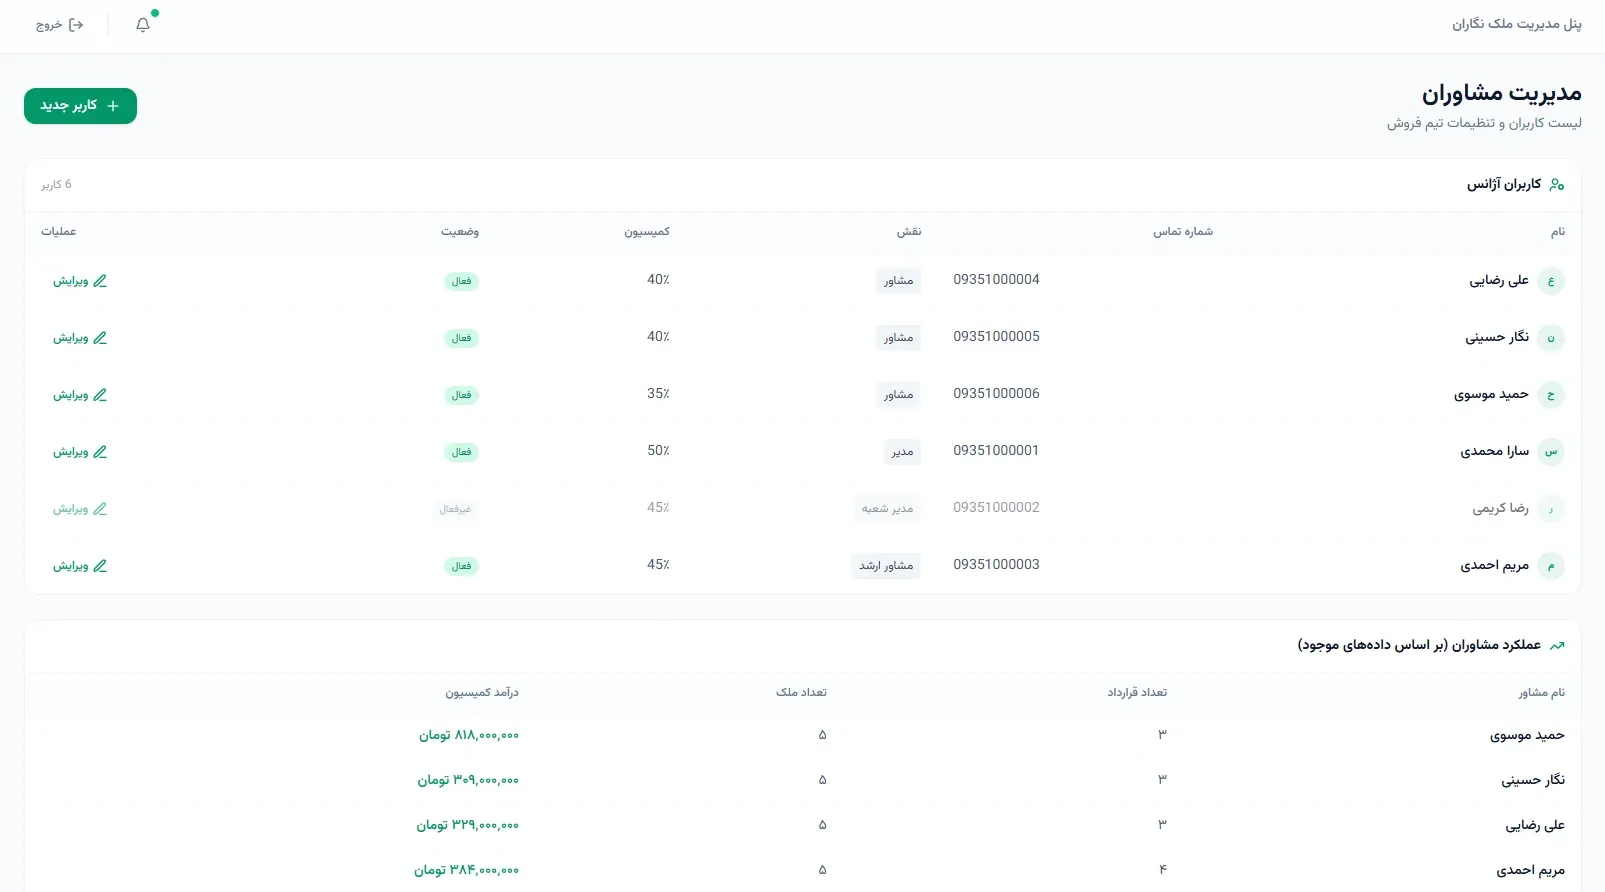The width and height of the screenshot is (1605, 892).
Task: Select phone number 09351000001
Action: coord(996,451)
